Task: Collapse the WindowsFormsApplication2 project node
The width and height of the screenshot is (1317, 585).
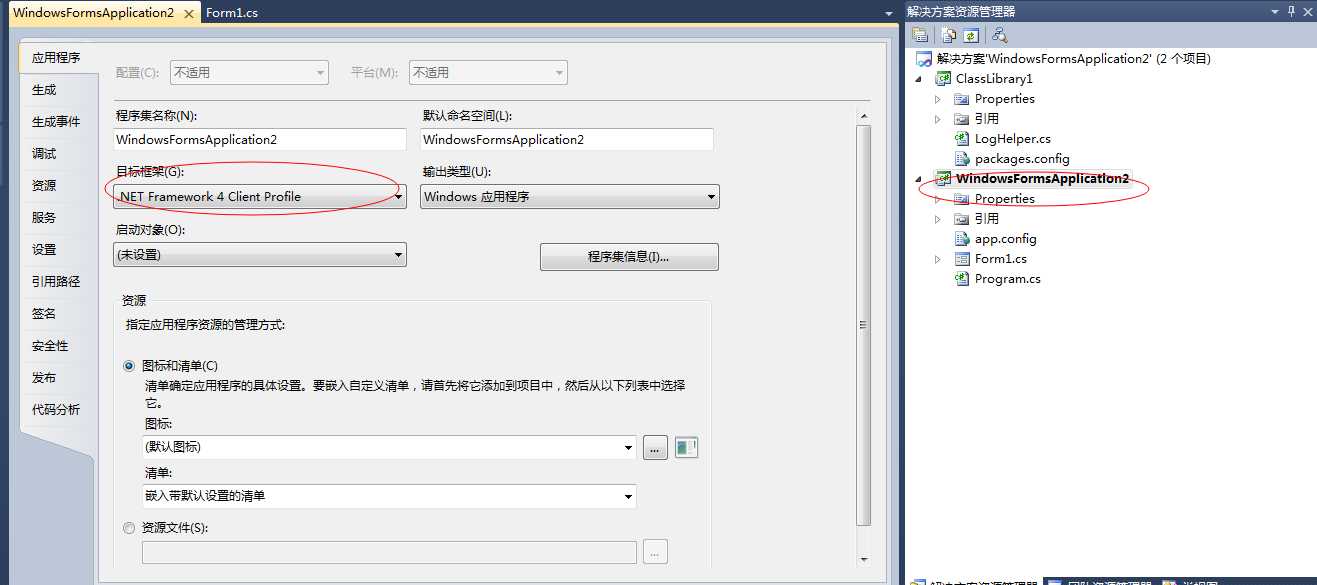Action: tap(919, 179)
